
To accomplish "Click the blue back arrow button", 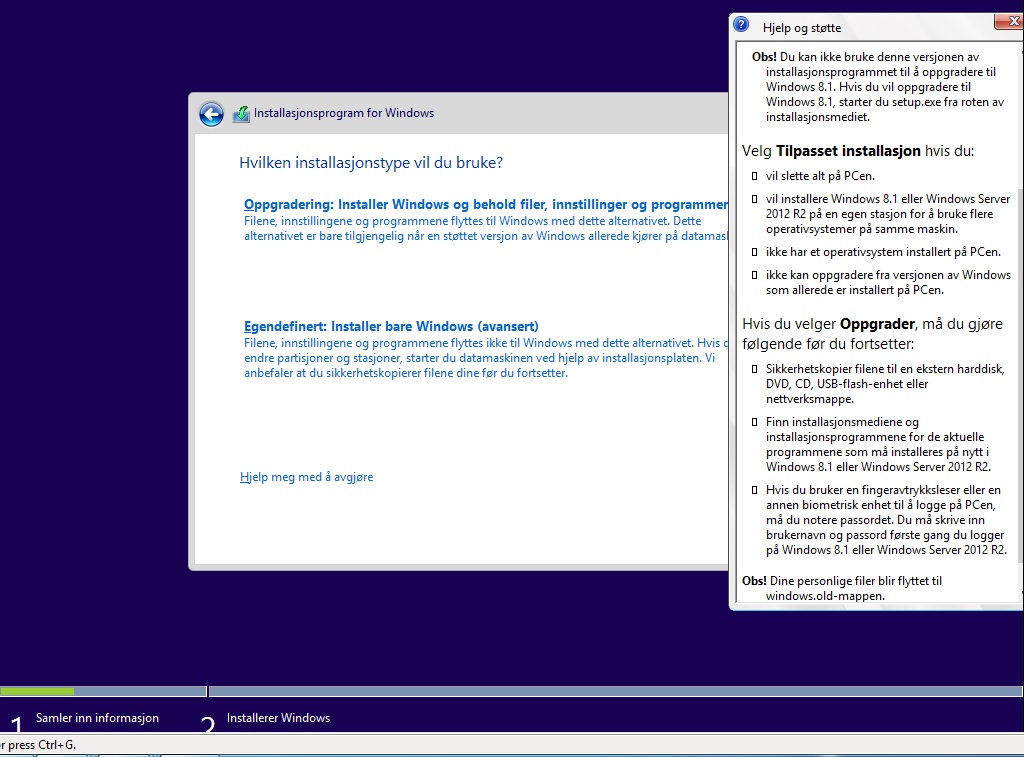I will click(x=211, y=114).
